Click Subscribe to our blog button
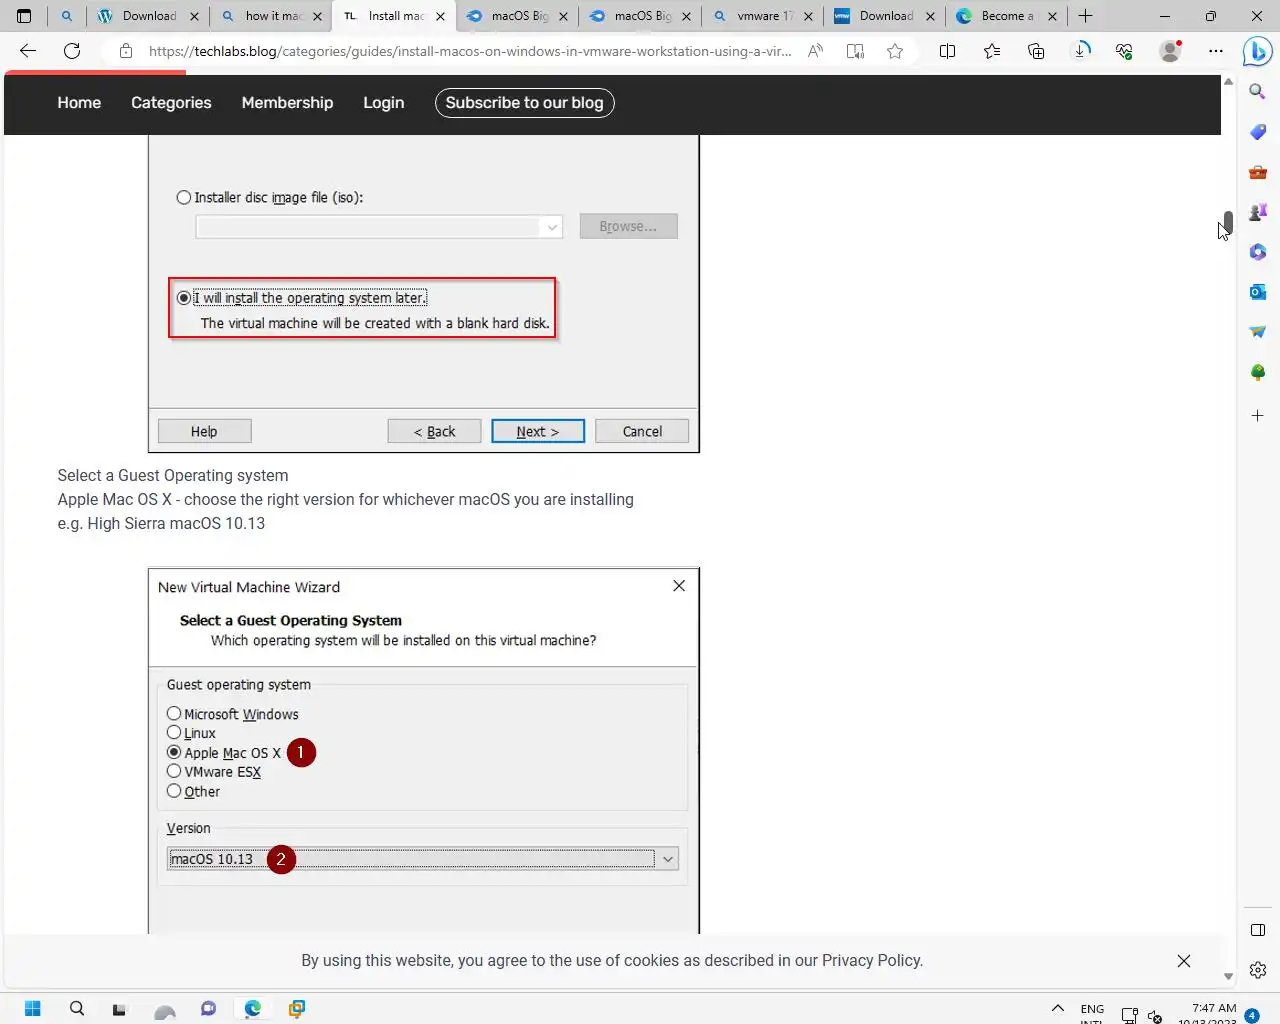The image size is (1280, 1024). pos(524,103)
